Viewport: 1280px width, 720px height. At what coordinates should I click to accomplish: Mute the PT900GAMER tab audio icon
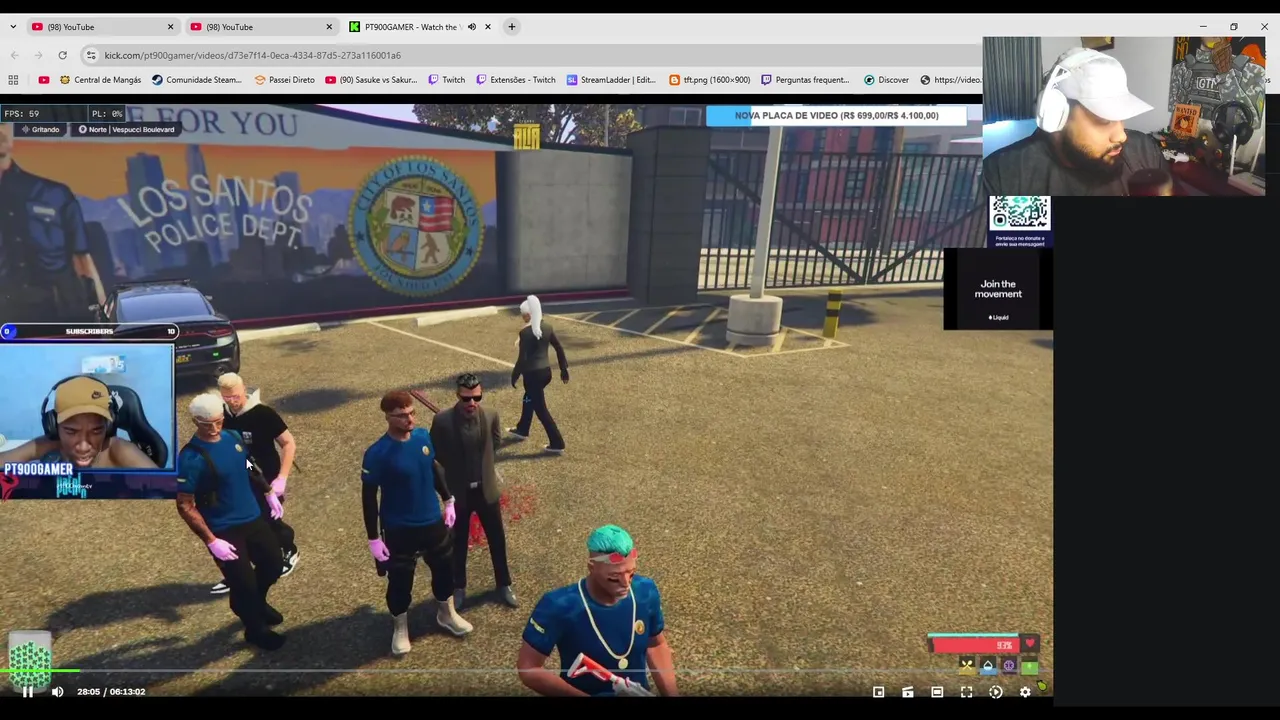click(x=471, y=27)
